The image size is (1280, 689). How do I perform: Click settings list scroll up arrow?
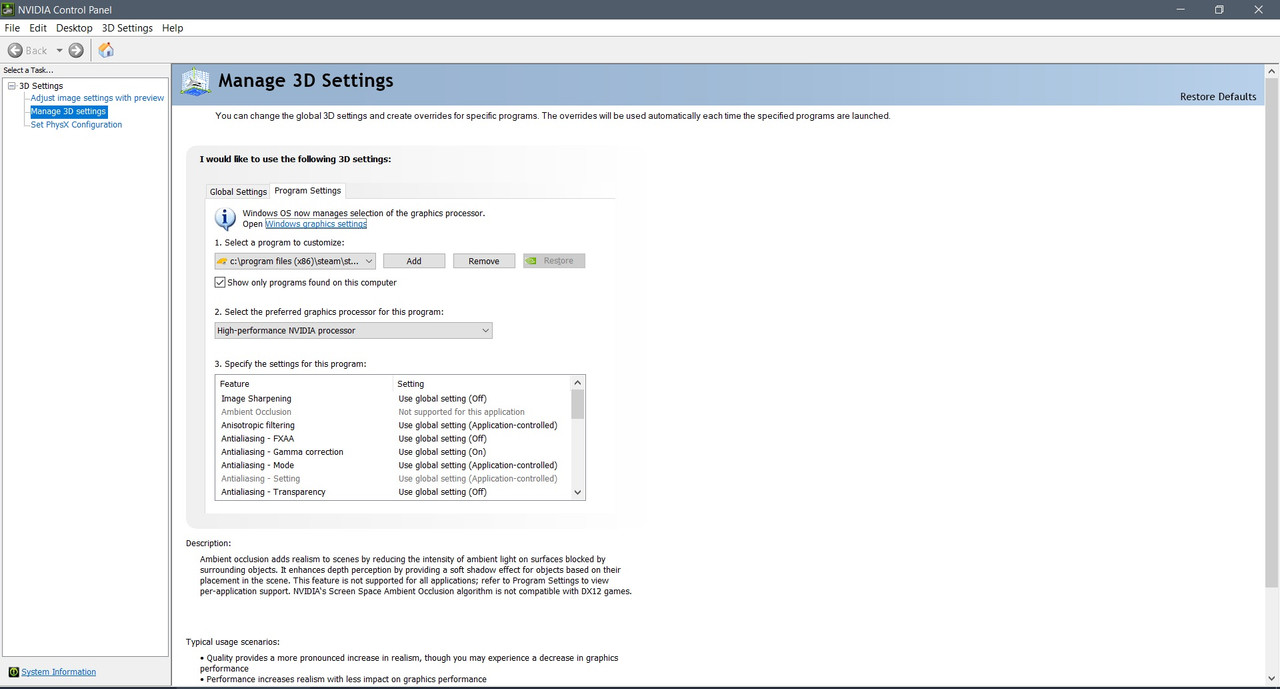(x=577, y=382)
